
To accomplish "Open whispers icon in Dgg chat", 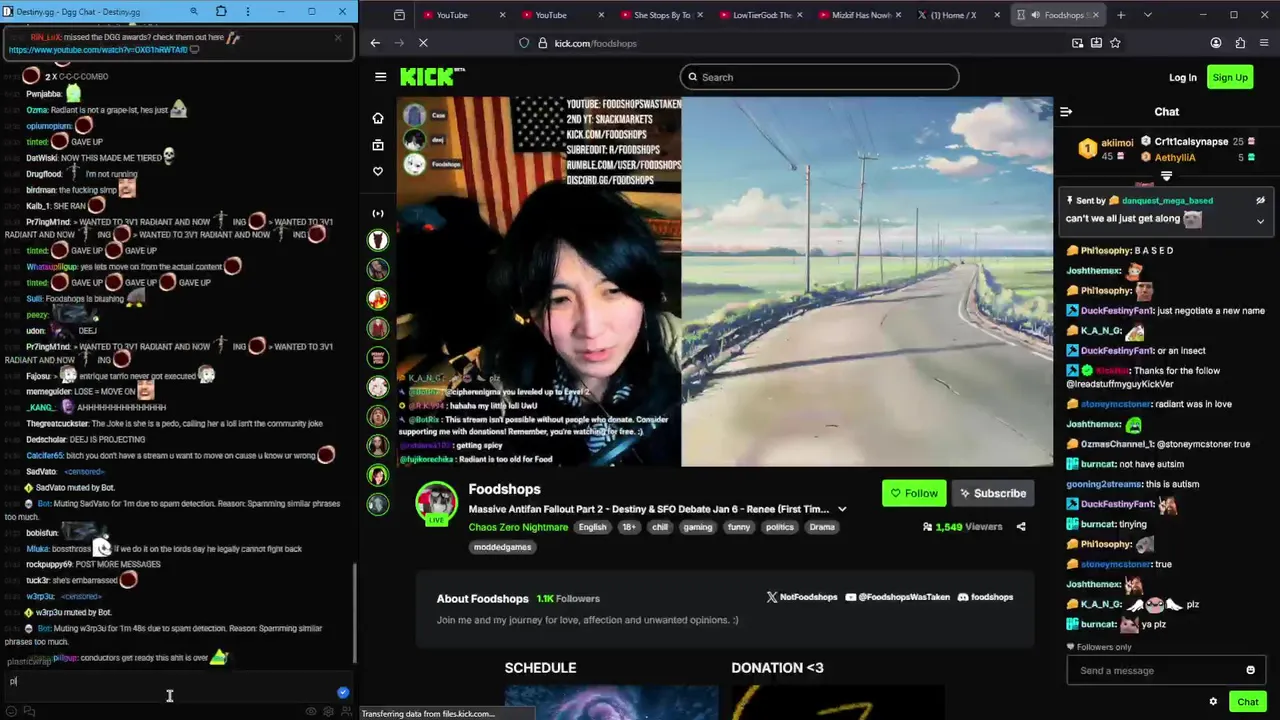I will 29,711.
